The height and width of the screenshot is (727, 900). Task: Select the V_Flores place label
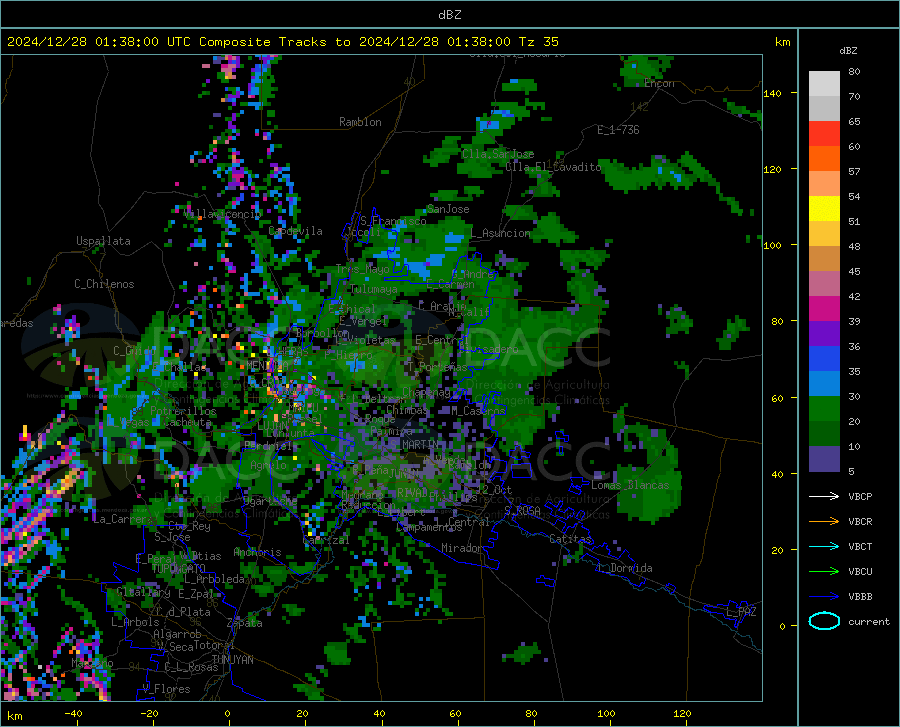(x=166, y=689)
